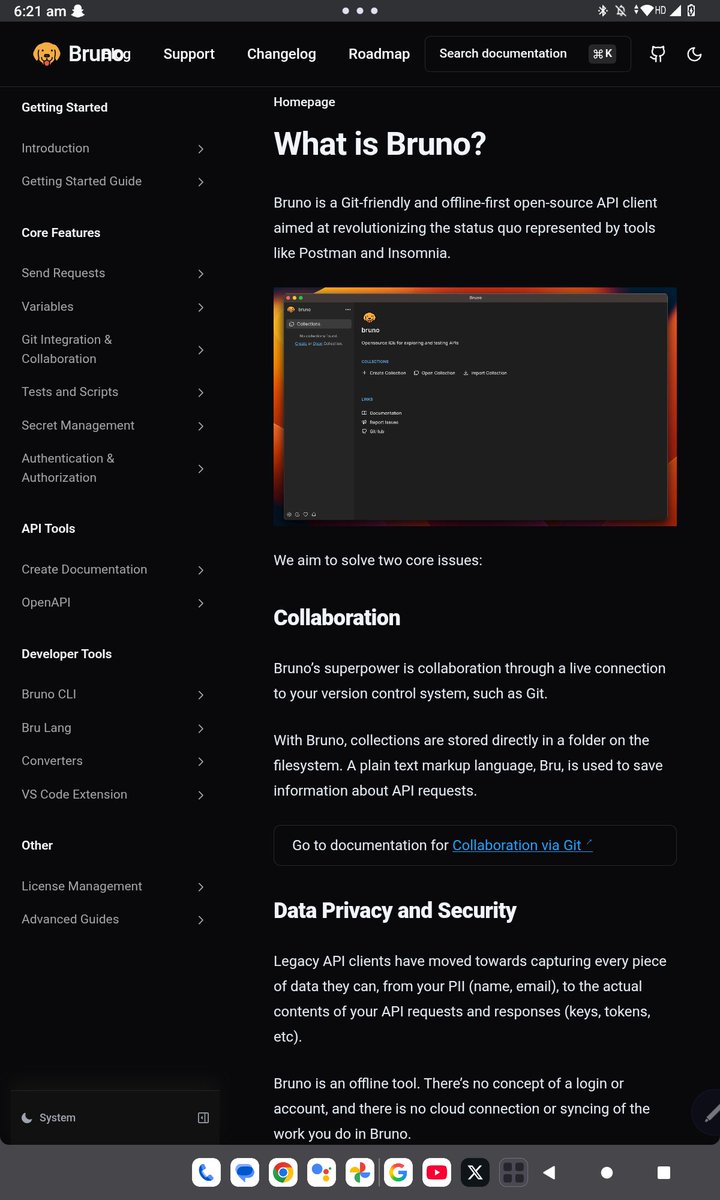Click the Data Privacy and Security heading
The width and height of the screenshot is (720, 1200).
395,910
